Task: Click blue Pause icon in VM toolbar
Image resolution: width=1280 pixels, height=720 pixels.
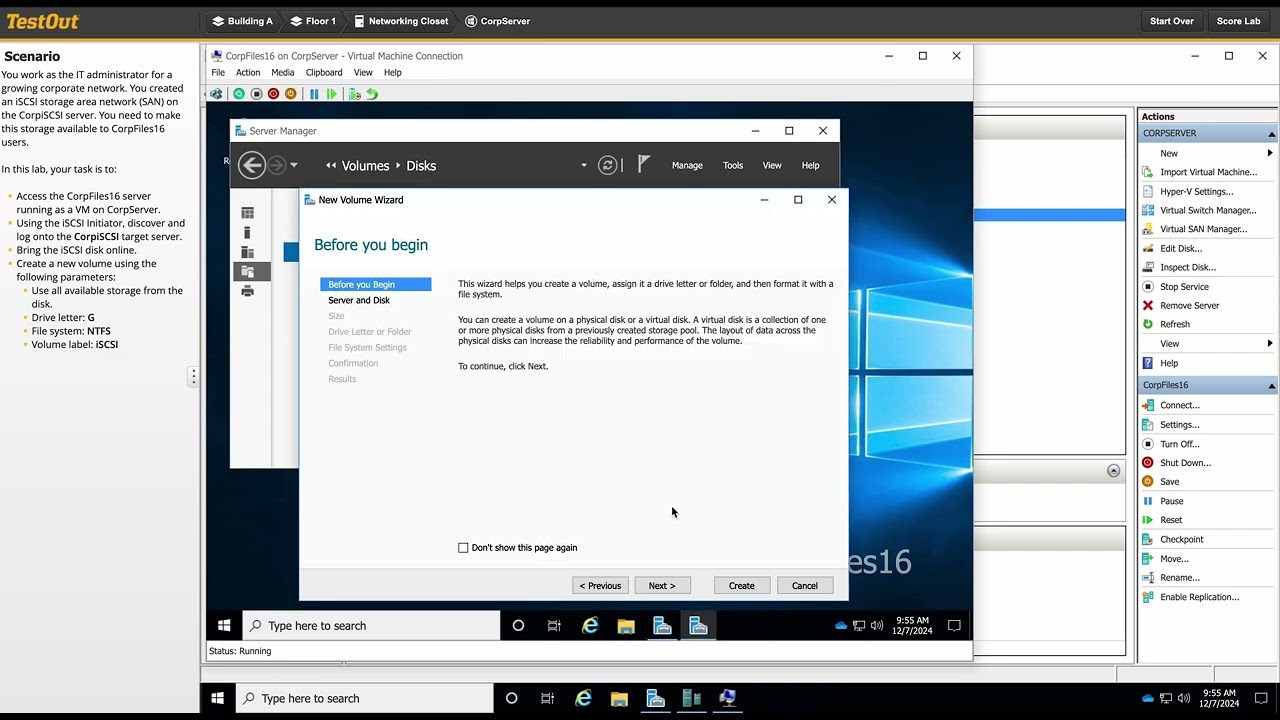Action: pyautogui.click(x=314, y=94)
